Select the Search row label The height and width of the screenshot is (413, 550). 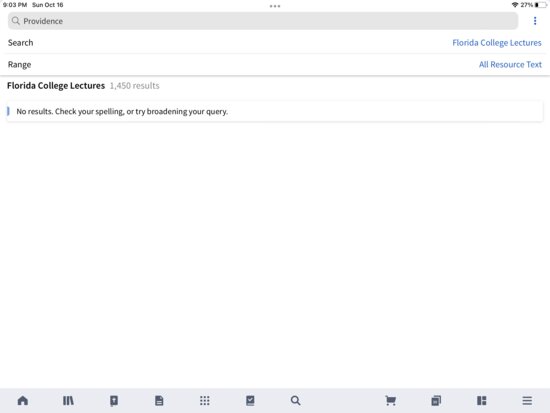[x=20, y=43]
